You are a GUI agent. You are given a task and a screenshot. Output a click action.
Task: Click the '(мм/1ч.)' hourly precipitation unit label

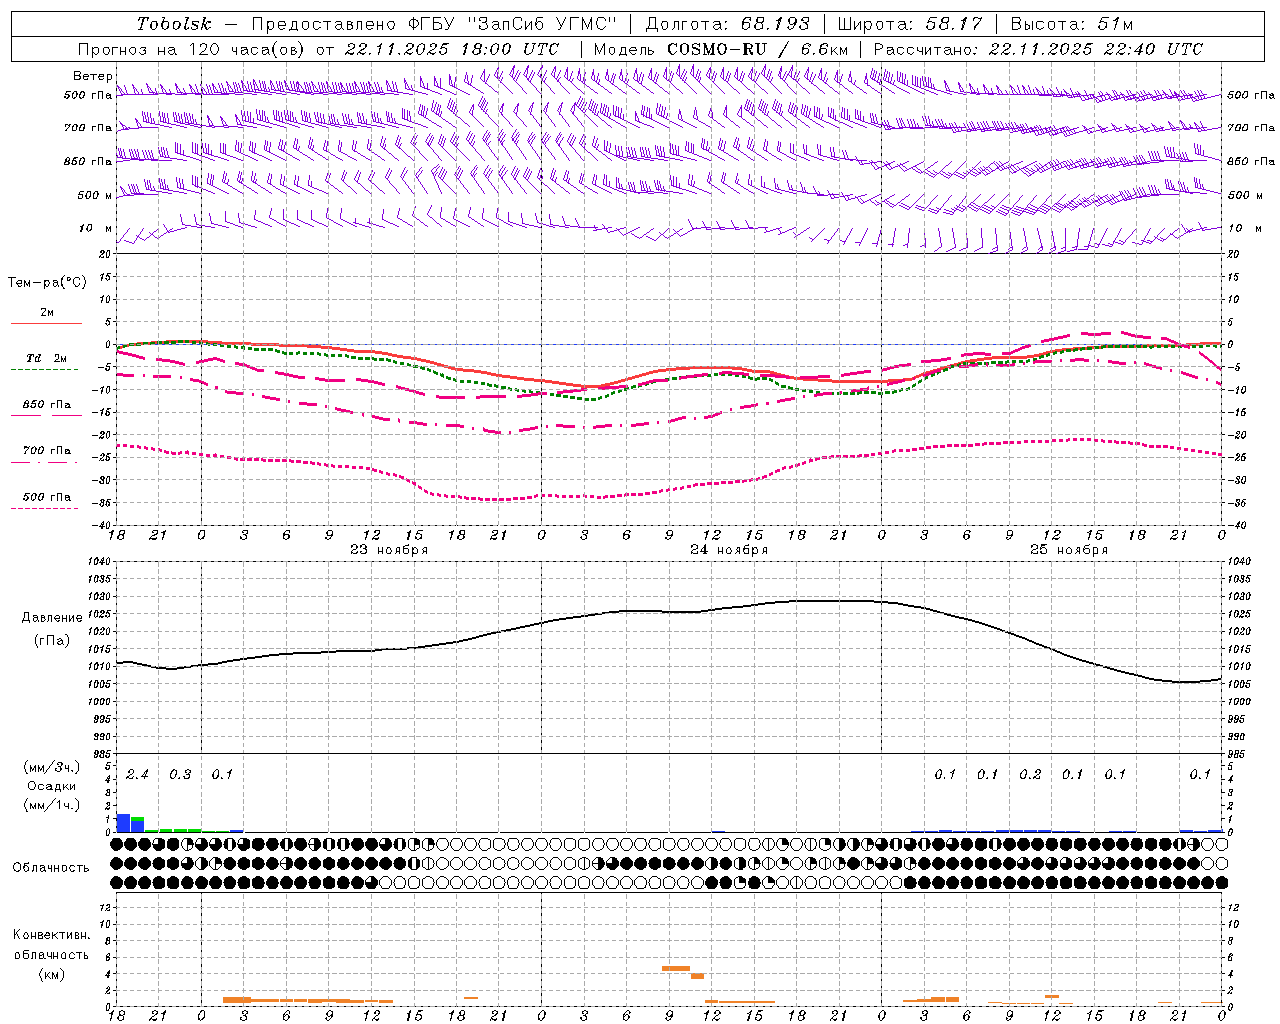pos(52,806)
